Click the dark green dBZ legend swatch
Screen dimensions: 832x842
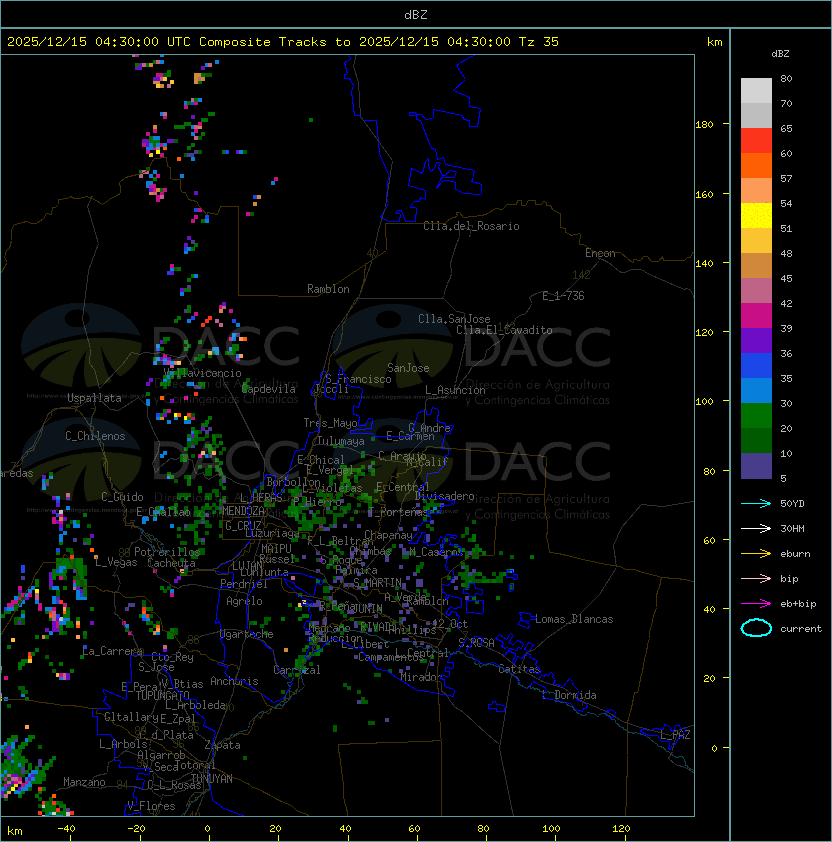click(x=756, y=440)
